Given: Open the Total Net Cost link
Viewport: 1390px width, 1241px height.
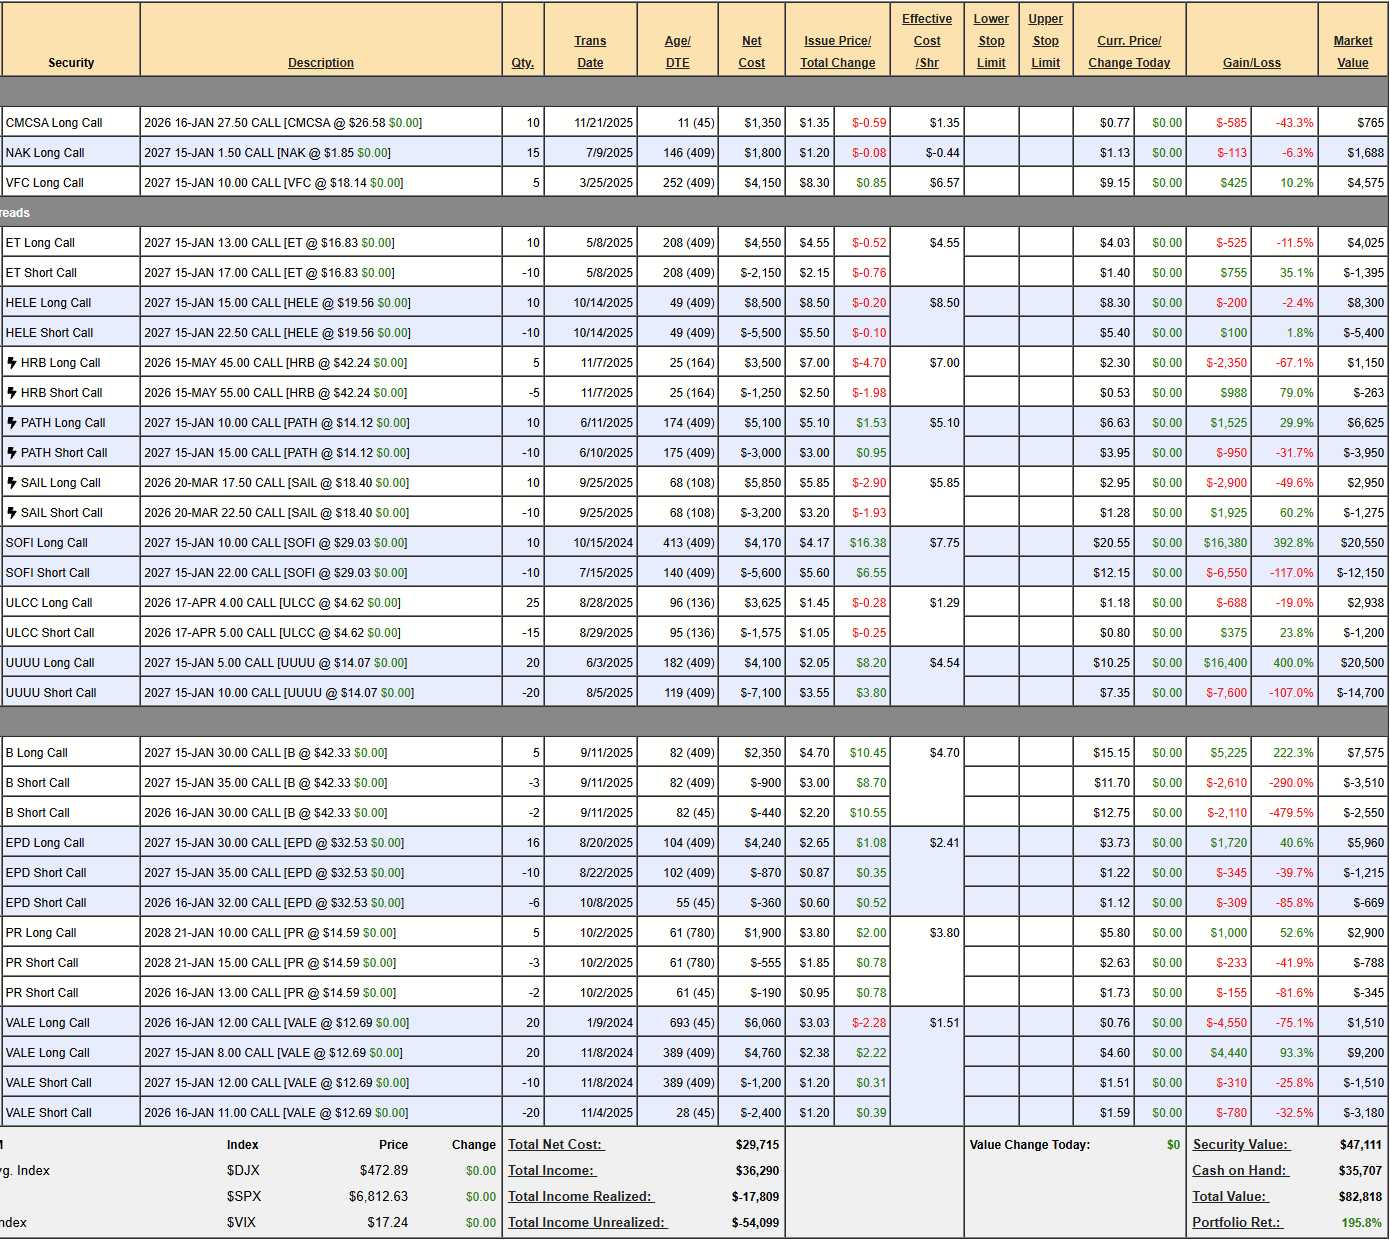Looking at the screenshot, I should click(x=555, y=1145).
